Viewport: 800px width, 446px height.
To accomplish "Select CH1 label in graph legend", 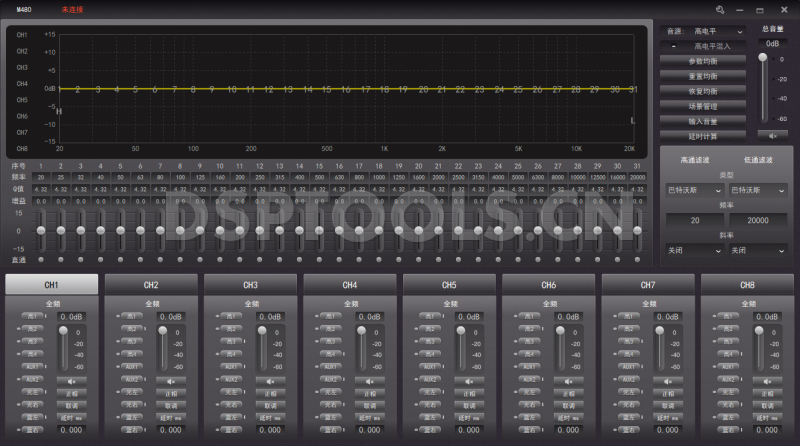I will pyautogui.click(x=22, y=35).
